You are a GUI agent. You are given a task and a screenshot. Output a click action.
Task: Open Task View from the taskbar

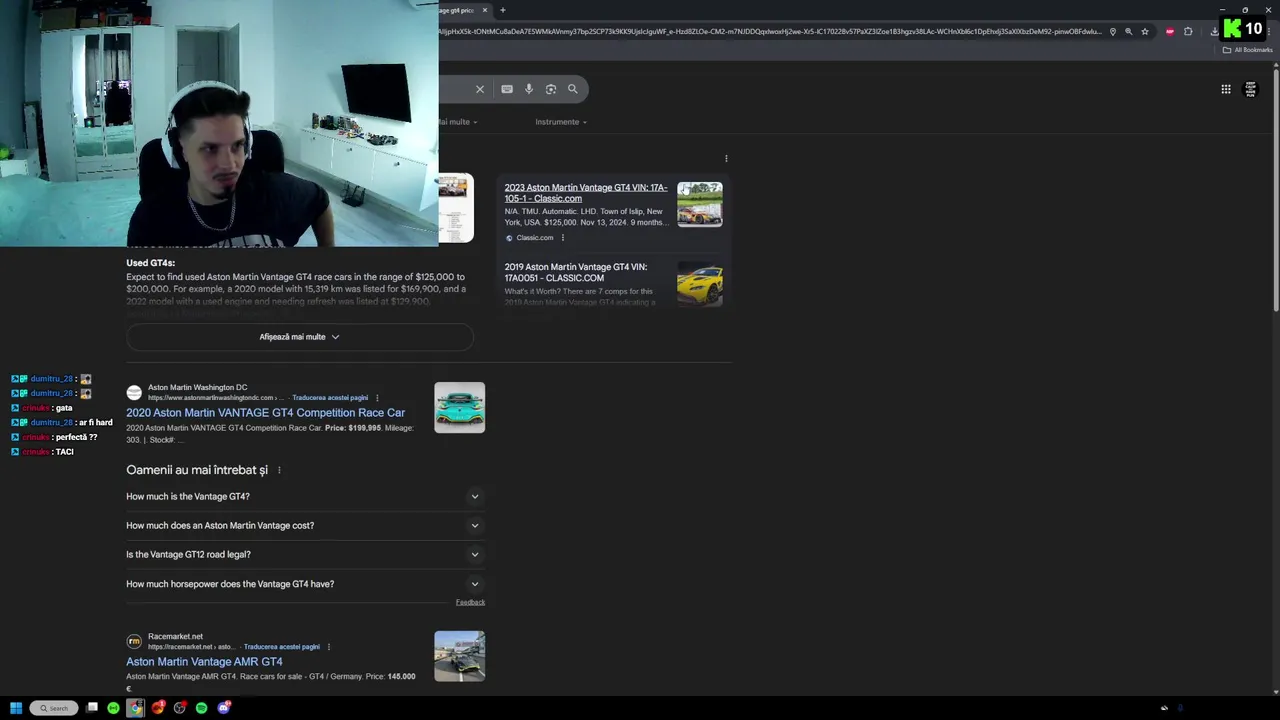(92, 708)
